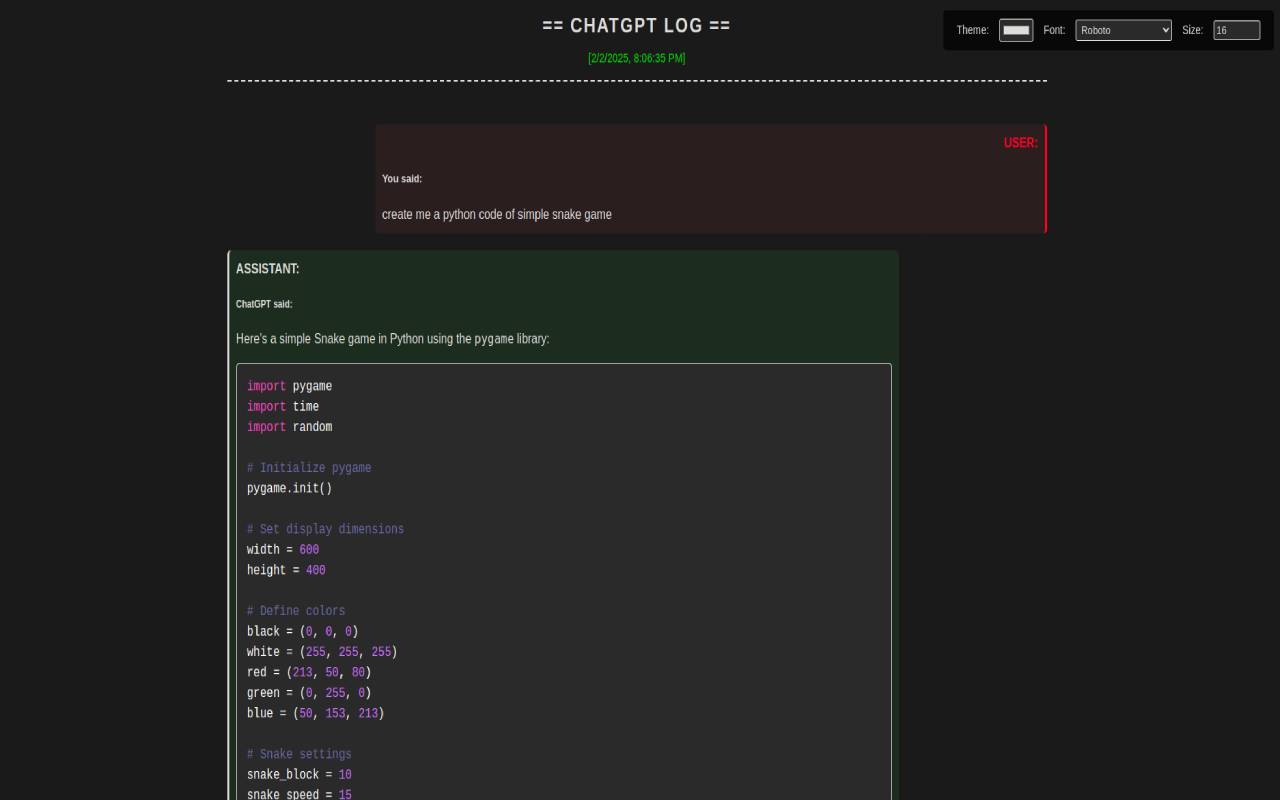Click the code line 'red = (213, 50, 80)'
The height and width of the screenshot is (800, 1280).
(x=309, y=672)
